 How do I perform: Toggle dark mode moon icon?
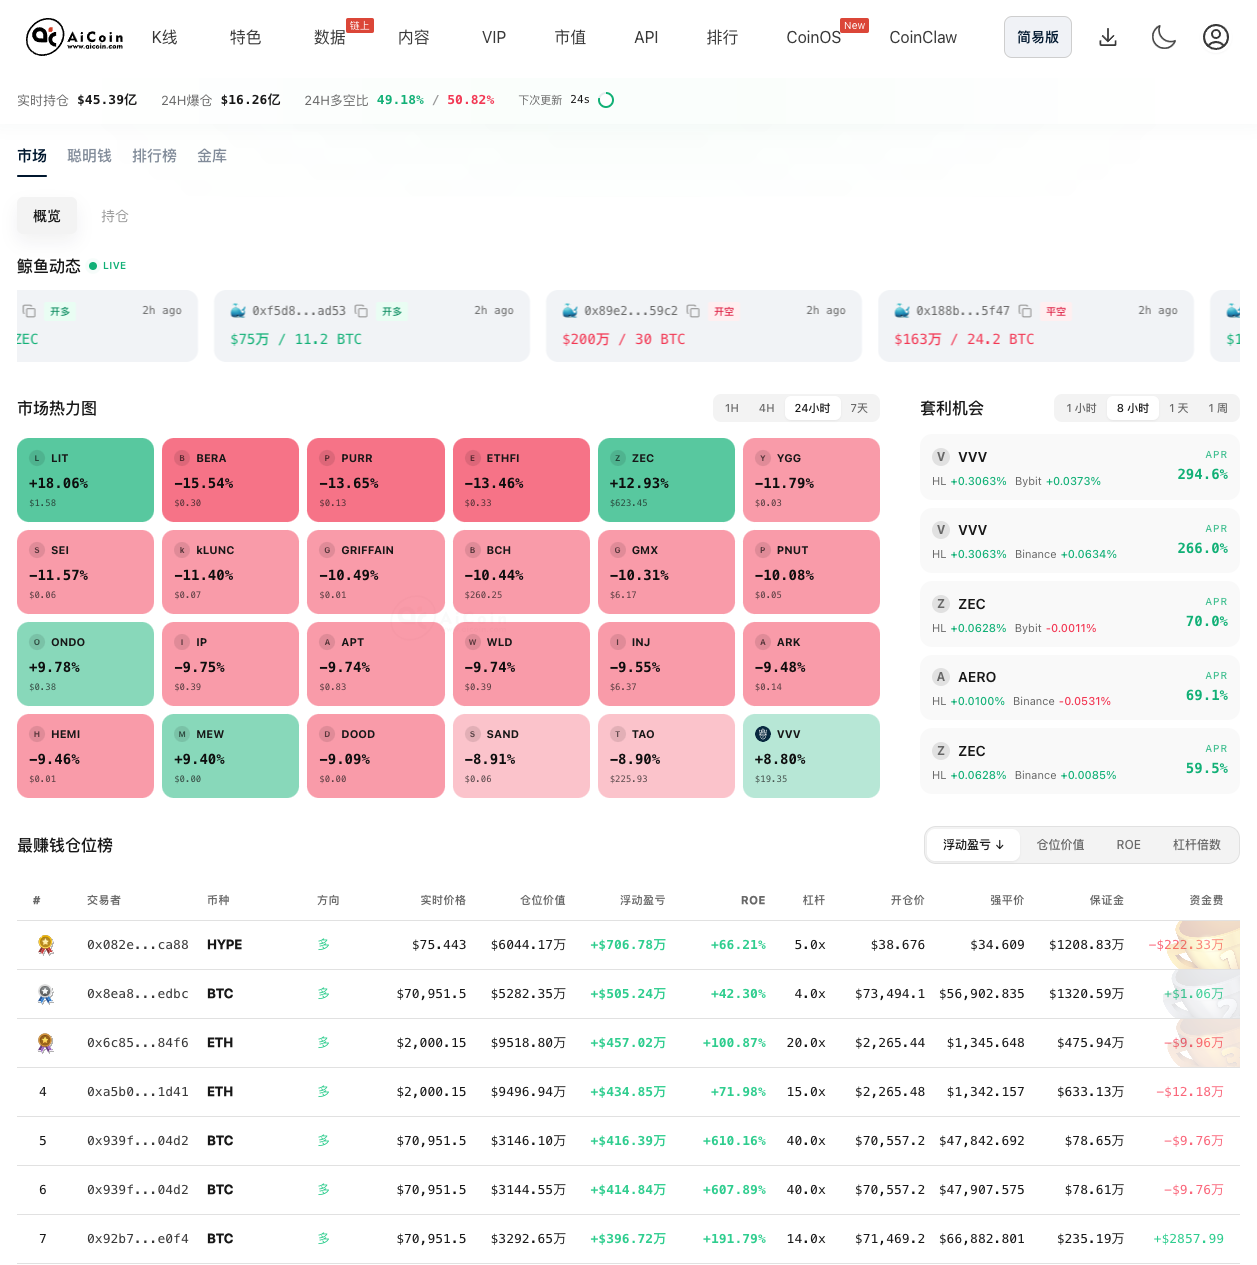[1164, 37]
